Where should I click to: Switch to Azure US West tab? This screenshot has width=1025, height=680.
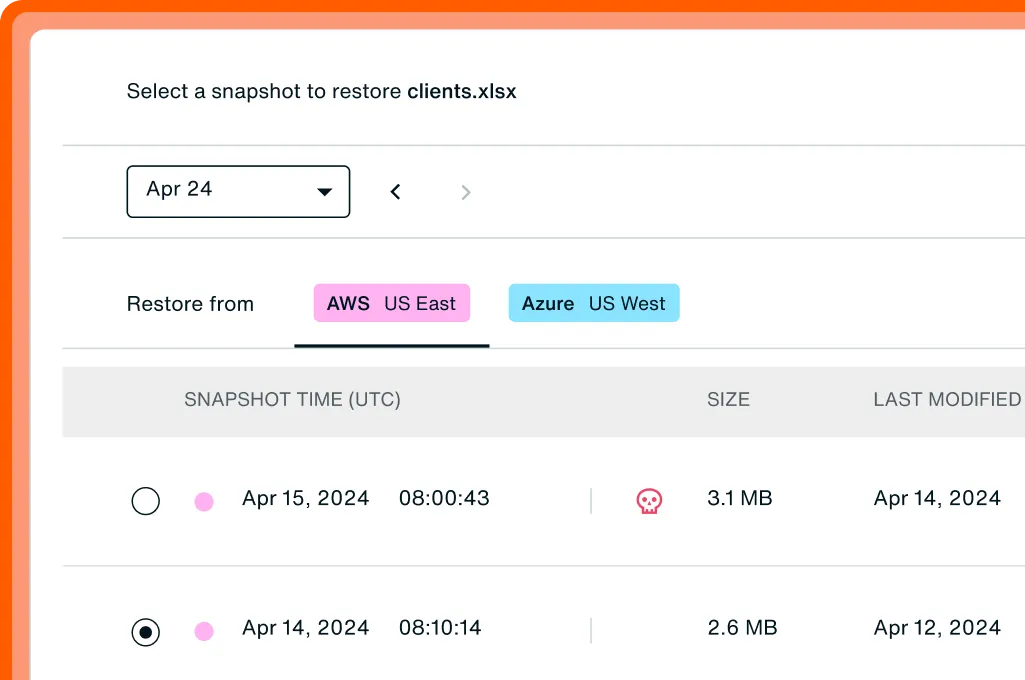point(594,303)
